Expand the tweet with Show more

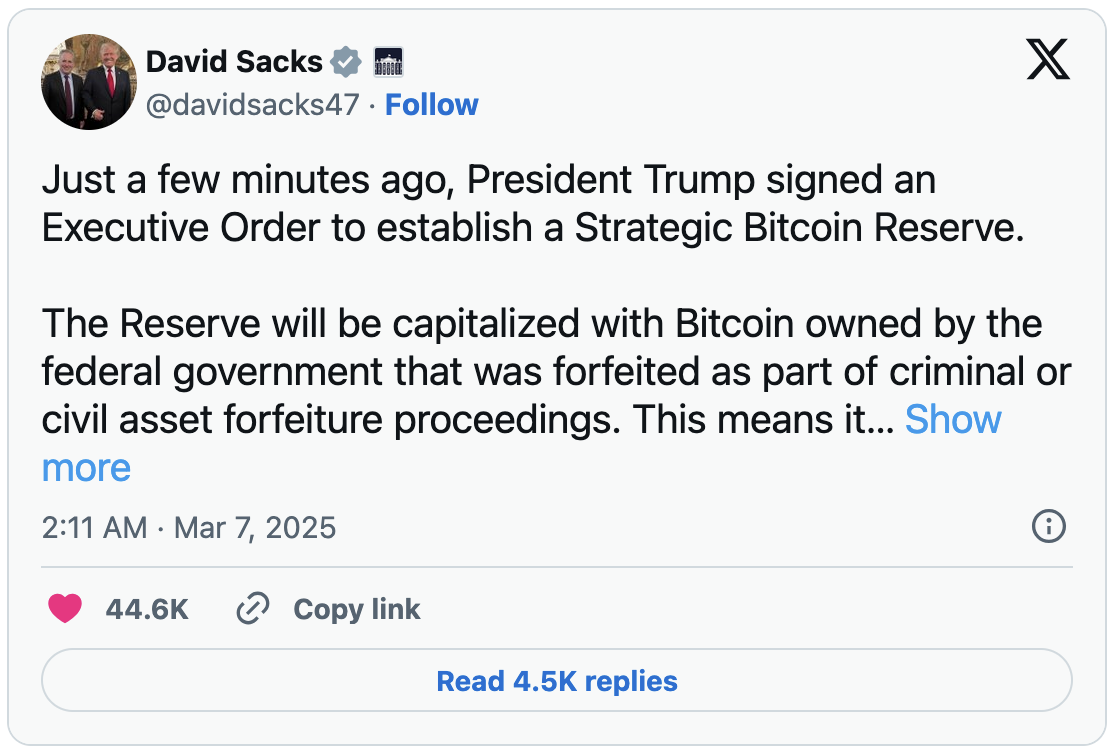[952, 420]
